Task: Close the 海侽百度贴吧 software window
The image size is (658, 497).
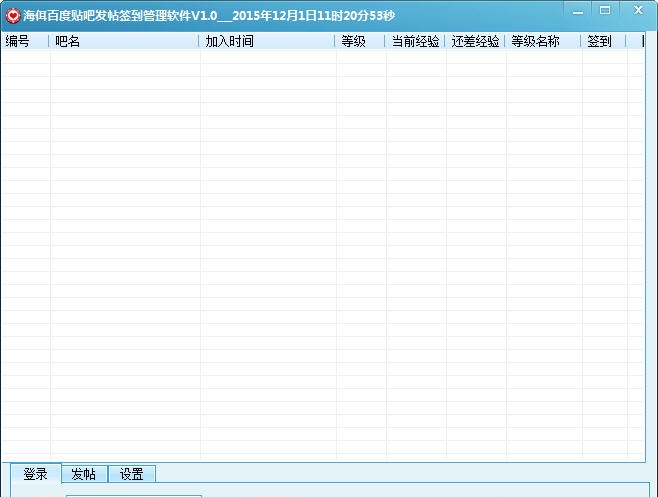Action: click(x=638, y=10)
